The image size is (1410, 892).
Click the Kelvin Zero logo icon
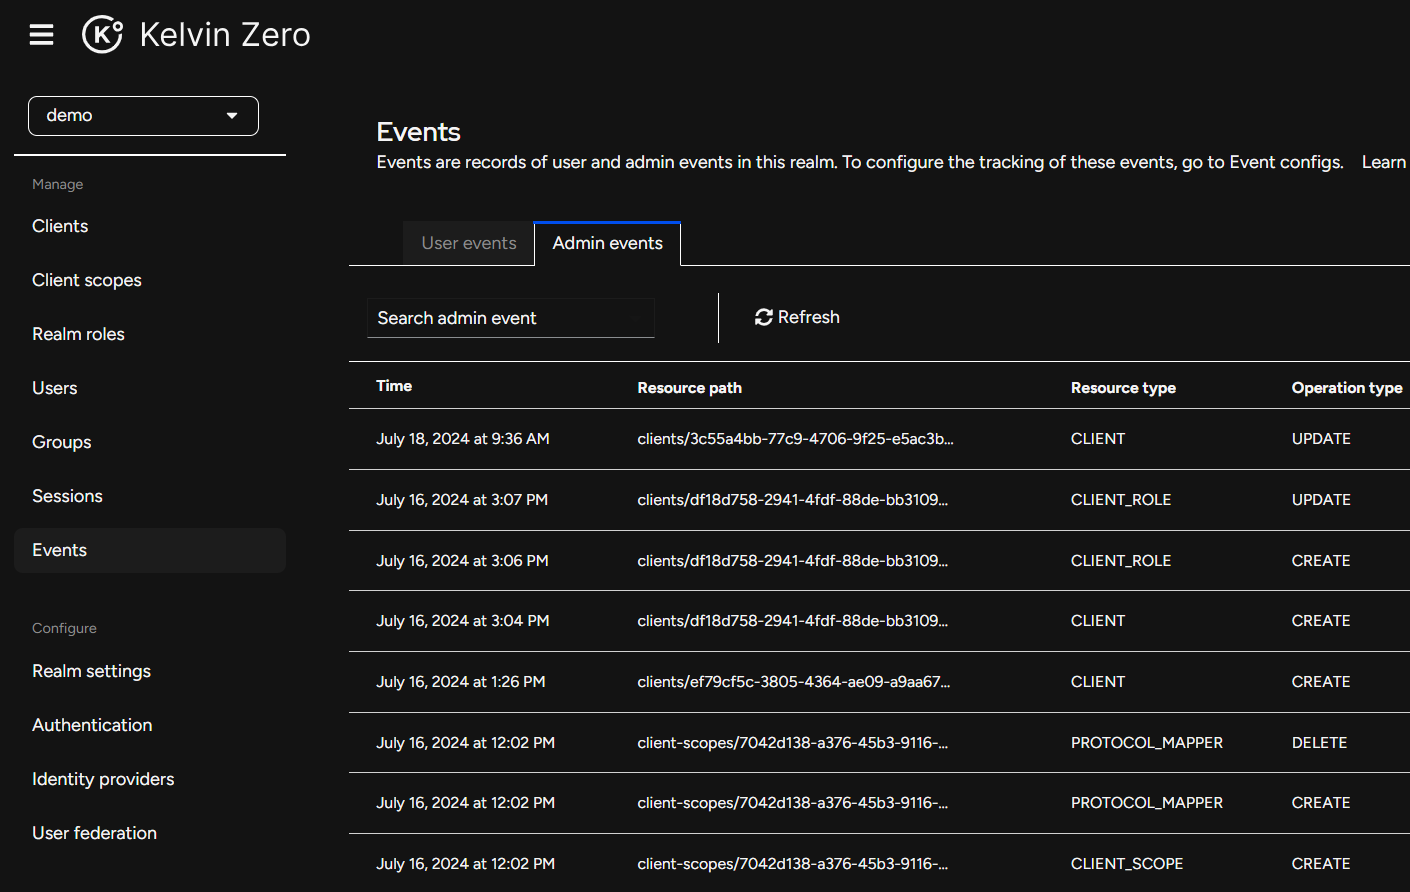click(x=102, y=35)
